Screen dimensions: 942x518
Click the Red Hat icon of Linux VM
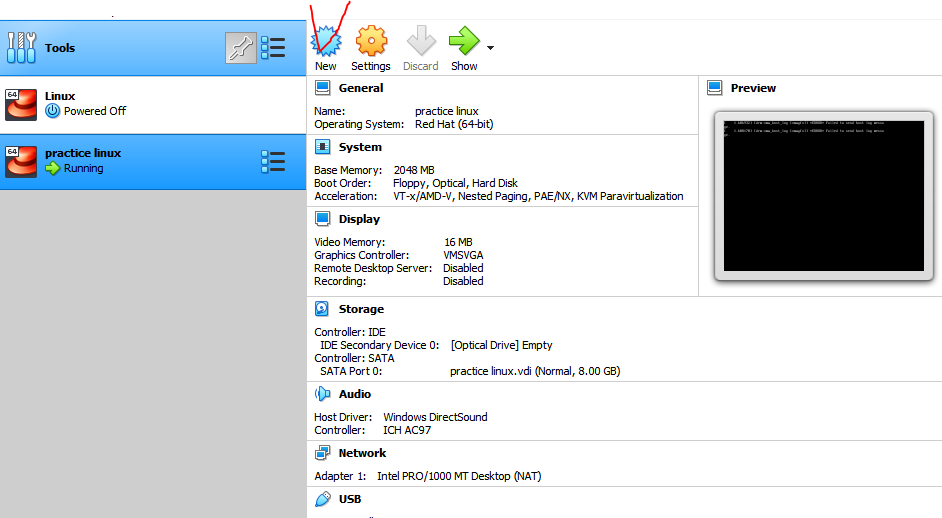point(21,105)
